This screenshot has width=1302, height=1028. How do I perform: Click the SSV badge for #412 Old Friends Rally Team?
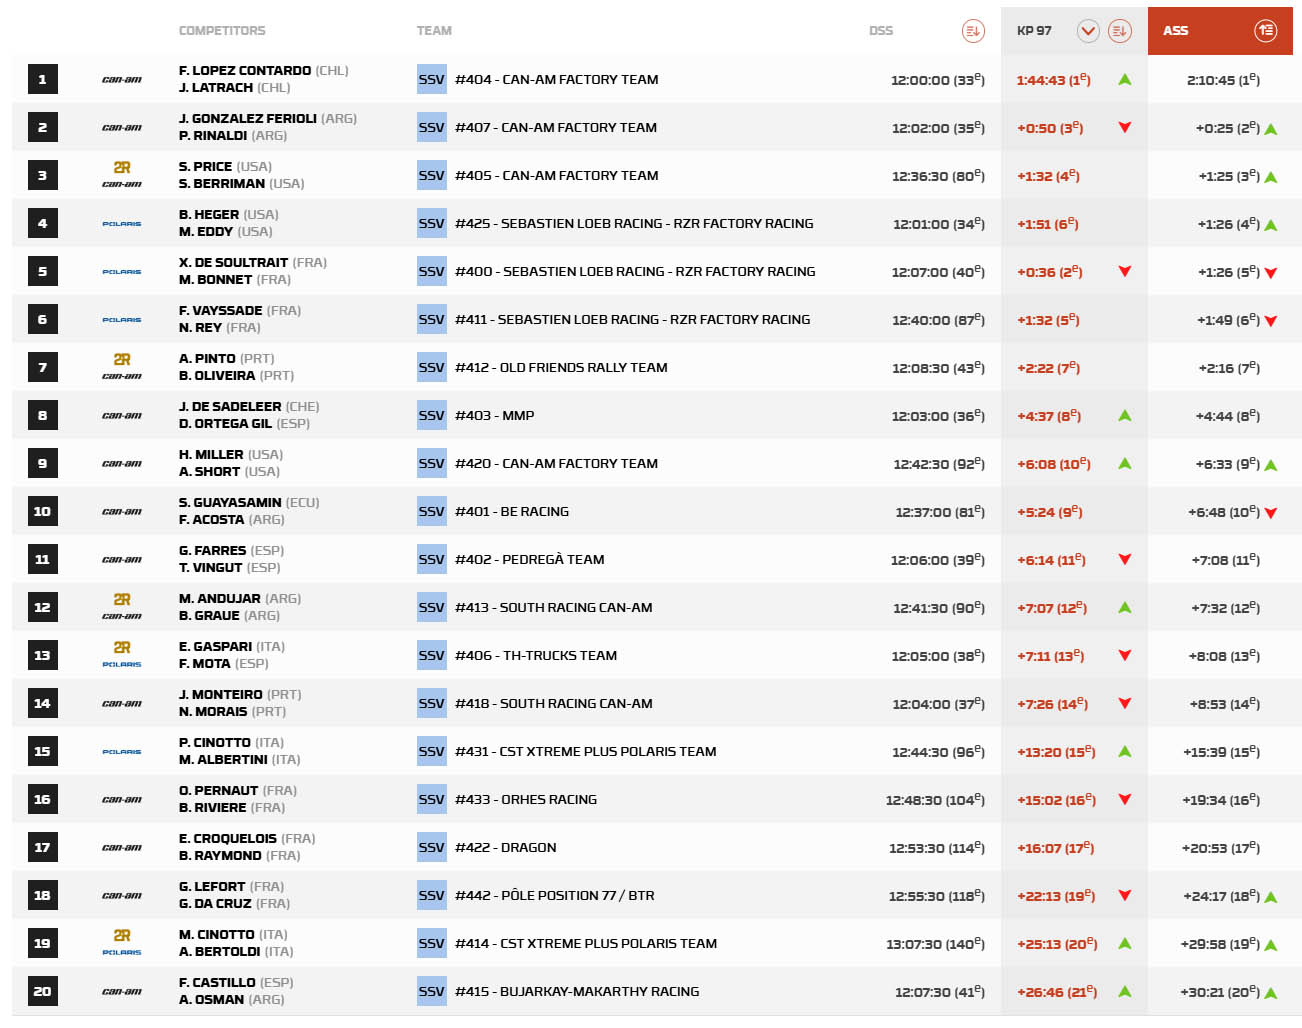[x=431, y=368]
